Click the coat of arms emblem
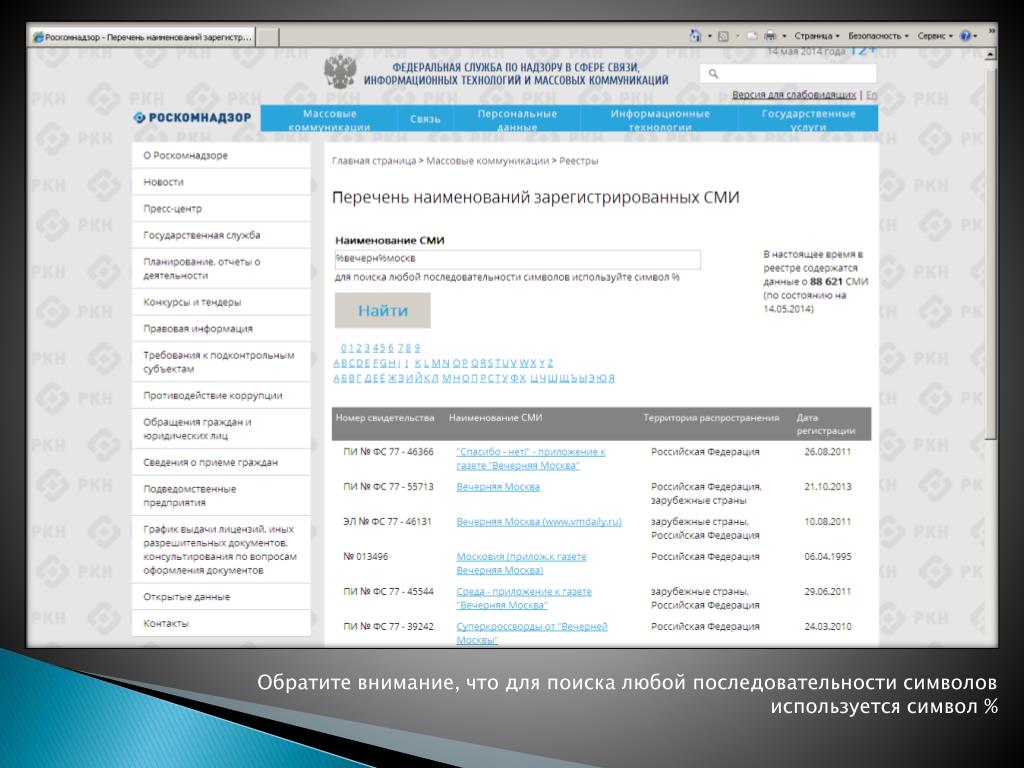Viewport: 1024px width, 768px height. [340, 72]
